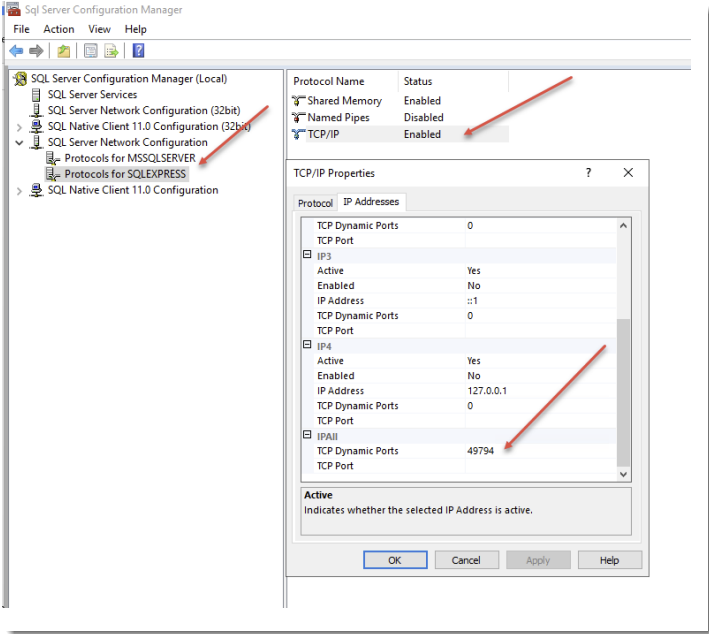The height and width of the screenshot is (634, 709).
Task: Open the View menu
Action: (x=99, y=29)
